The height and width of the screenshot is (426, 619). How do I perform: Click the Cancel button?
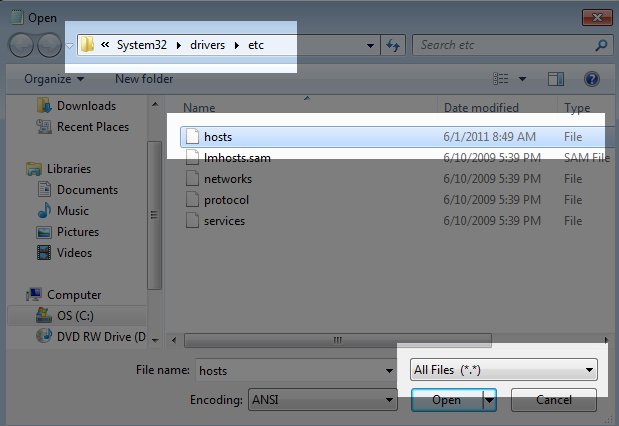coord(554,400)
